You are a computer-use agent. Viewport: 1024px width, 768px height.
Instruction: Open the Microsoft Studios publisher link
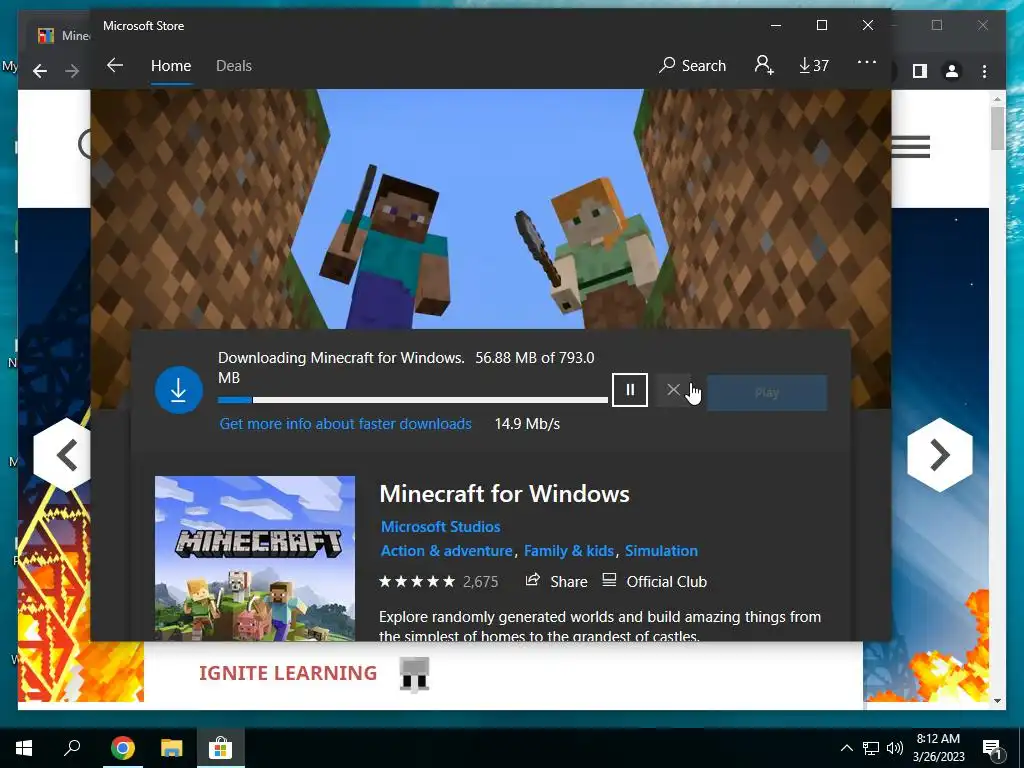[x=440, y=526]
